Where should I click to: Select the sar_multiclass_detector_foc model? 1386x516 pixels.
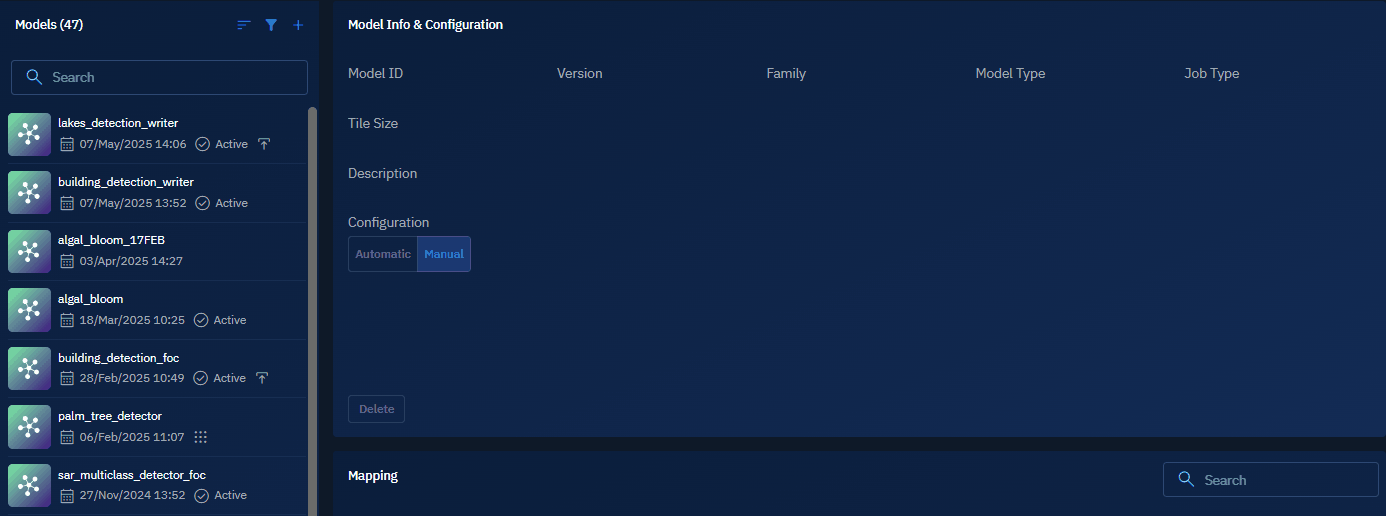[x=132, y=475]
